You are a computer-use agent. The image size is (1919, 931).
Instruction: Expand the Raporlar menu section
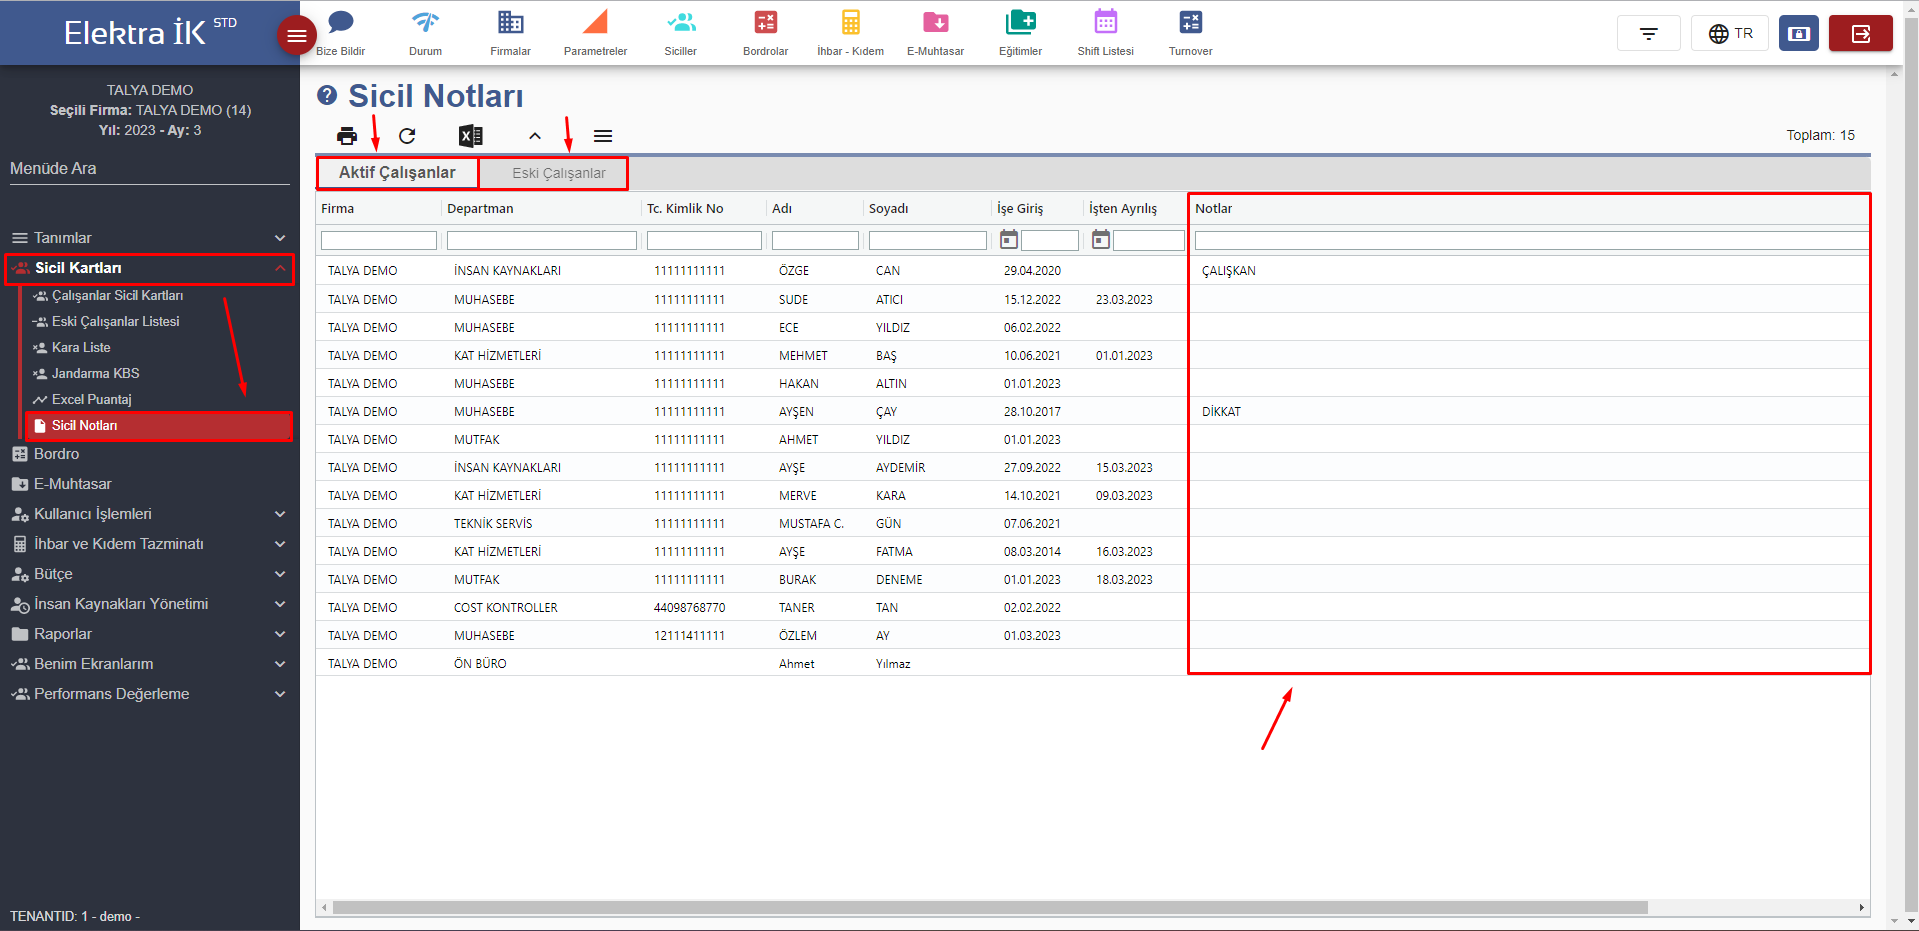coord(150,634)
